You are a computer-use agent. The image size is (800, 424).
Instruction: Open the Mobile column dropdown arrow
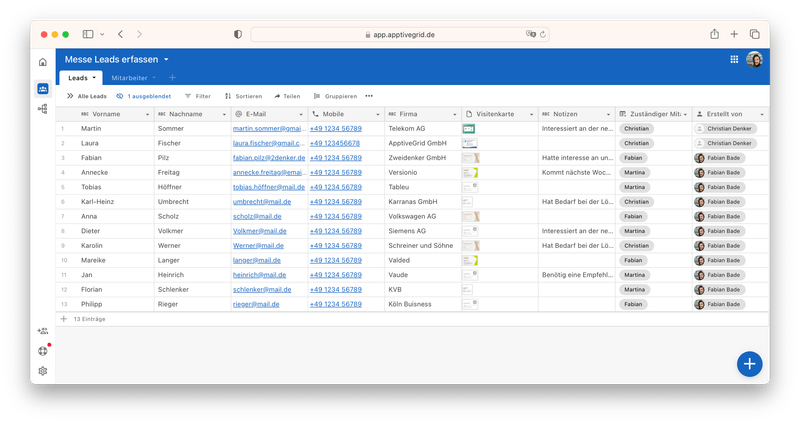tap(378, 114)
